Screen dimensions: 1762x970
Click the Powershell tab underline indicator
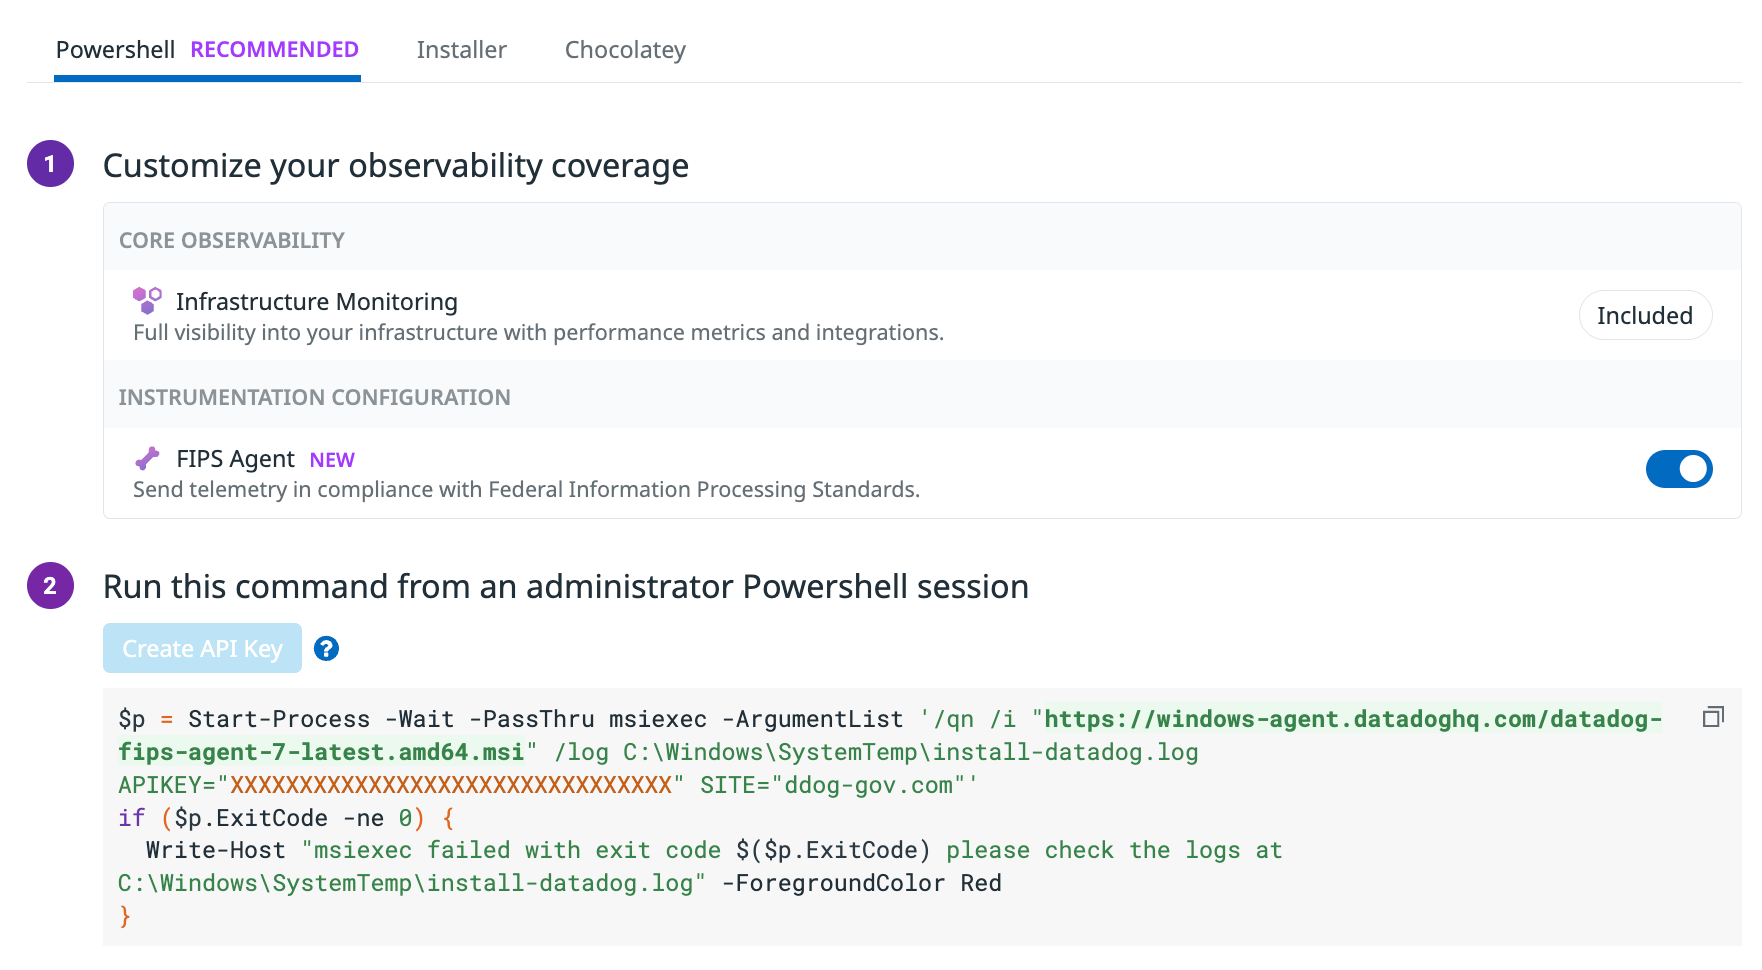point(207,80)
